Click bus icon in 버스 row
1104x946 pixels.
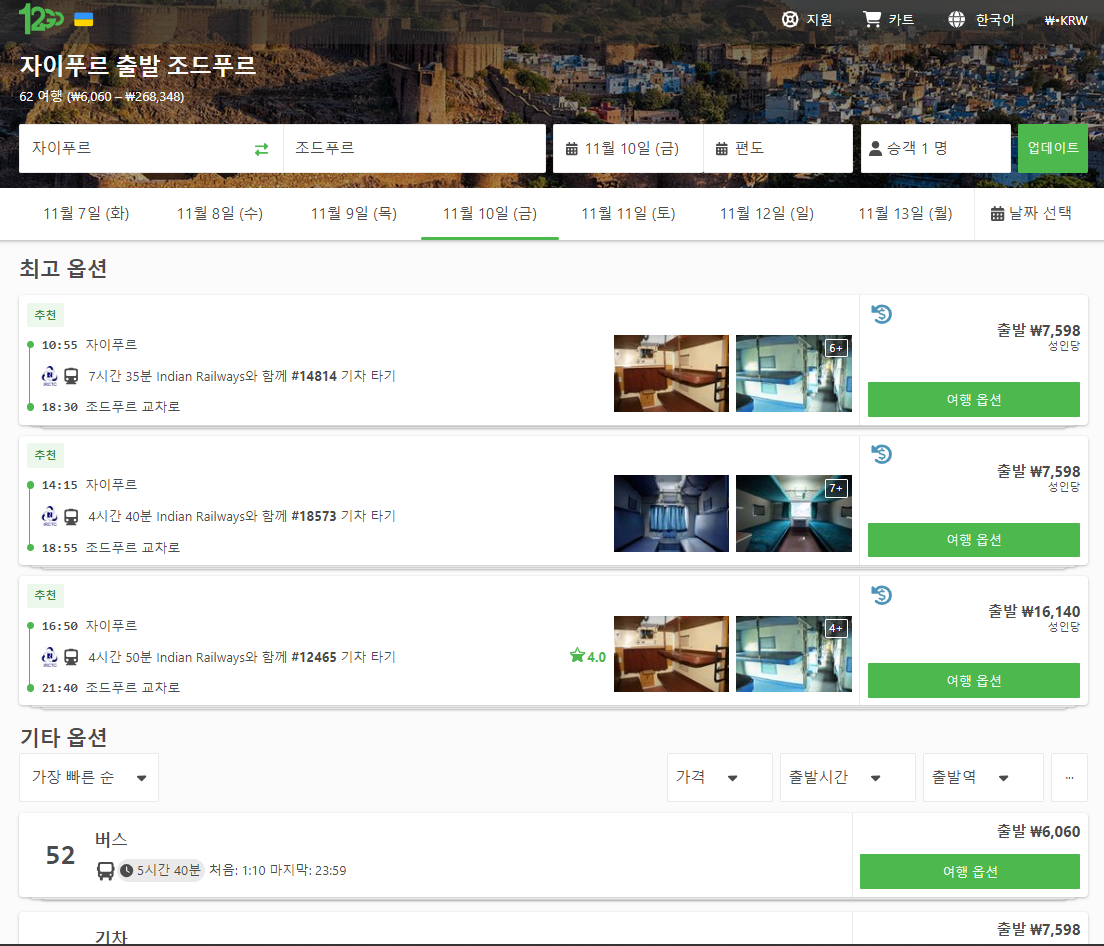click(105, 871)
